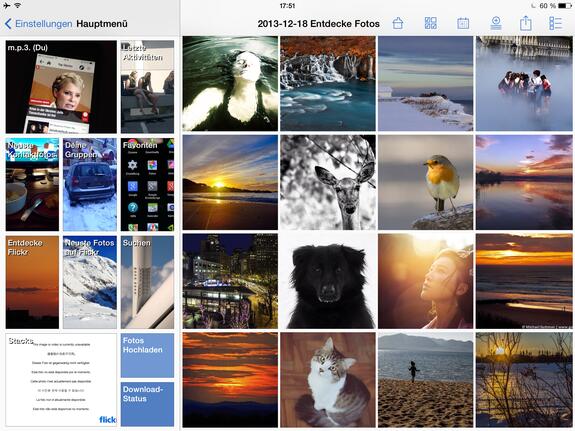Open the black-and-white deer photo thumbnail
Screen dimensions: 575x431
[x=328, y=182]
